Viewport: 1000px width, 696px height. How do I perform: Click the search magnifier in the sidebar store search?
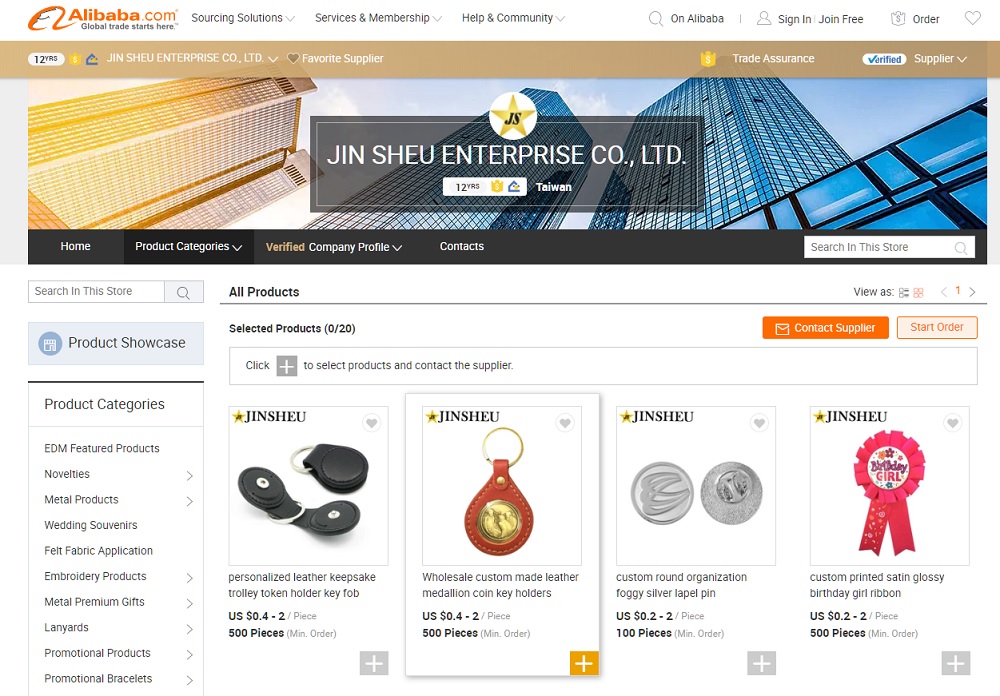183,292
